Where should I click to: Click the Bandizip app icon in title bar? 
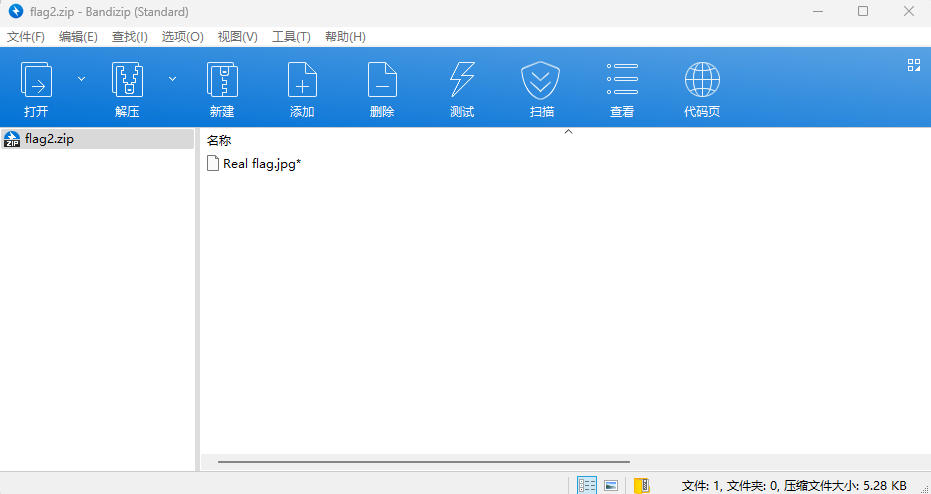(16, 11)
